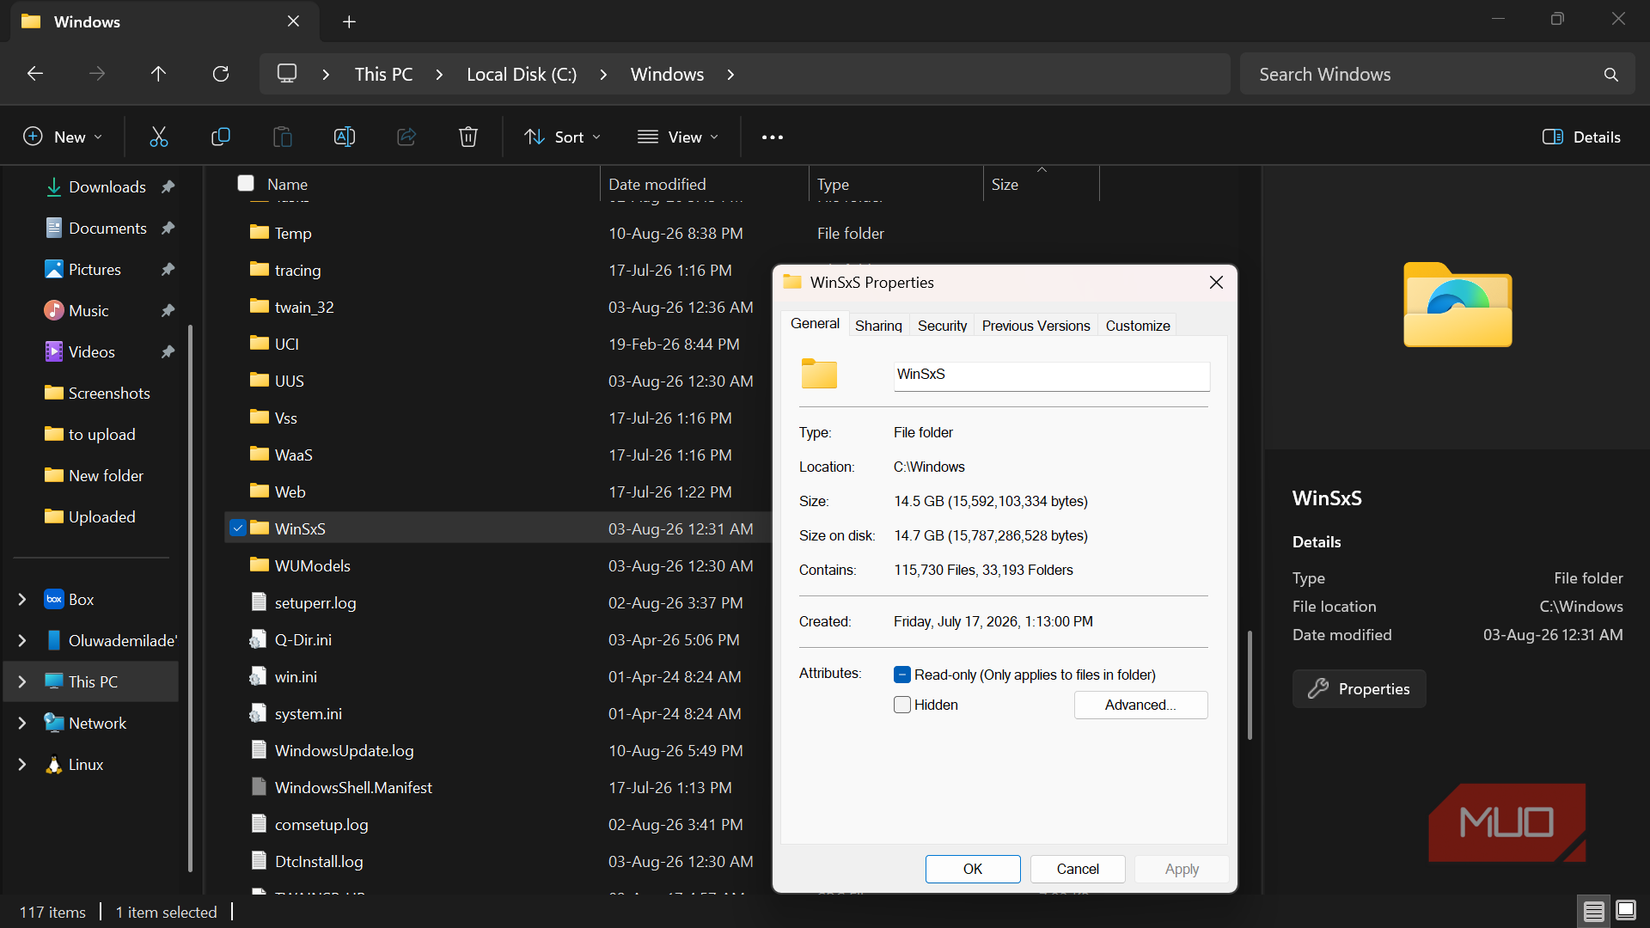Switch to the Security tab
This screenshot has width=1650, height=928.
point(942,326)
